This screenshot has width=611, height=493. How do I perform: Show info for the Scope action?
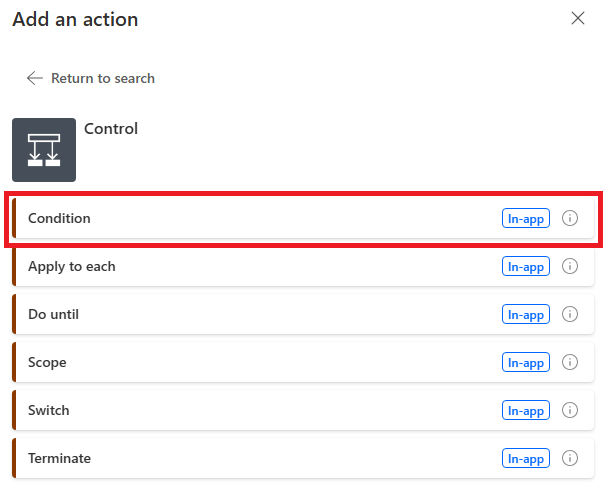(570, 362)
